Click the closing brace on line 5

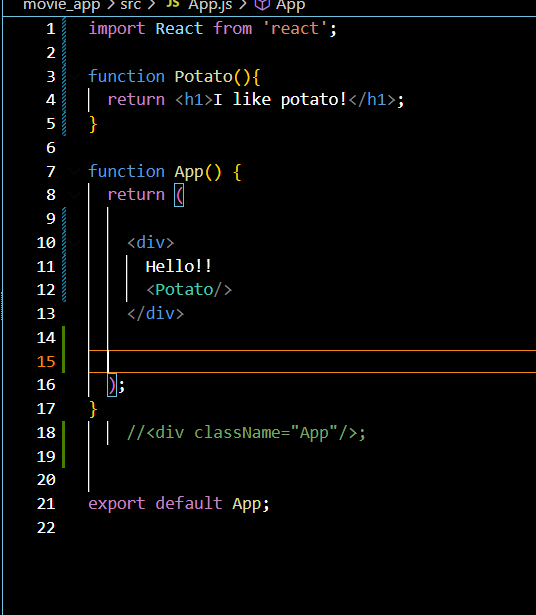click(93, 124)
